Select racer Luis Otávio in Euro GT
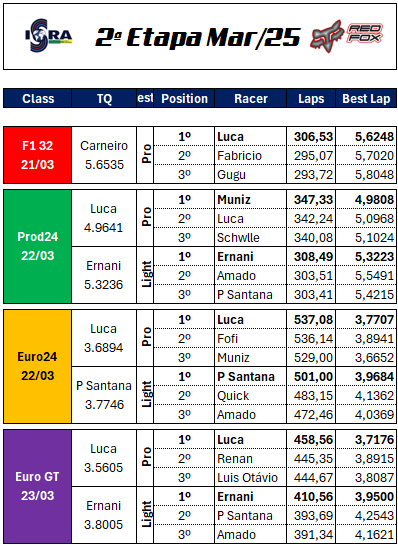 coord(247,477)
